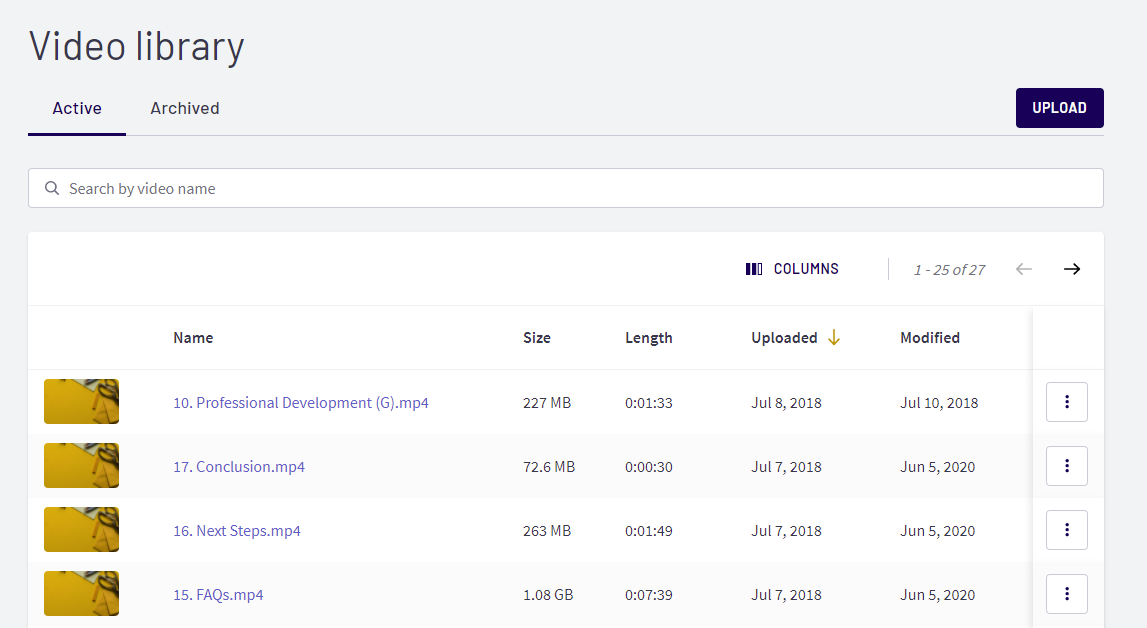Click the 0:01:49 length value
The height and width of the screenshot is (628, 1147).
click(x=649, y=531)
